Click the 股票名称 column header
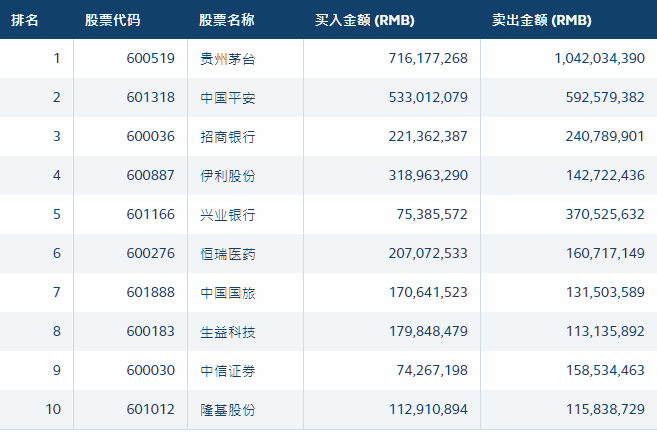657x432 pixels. coord(226,20)
